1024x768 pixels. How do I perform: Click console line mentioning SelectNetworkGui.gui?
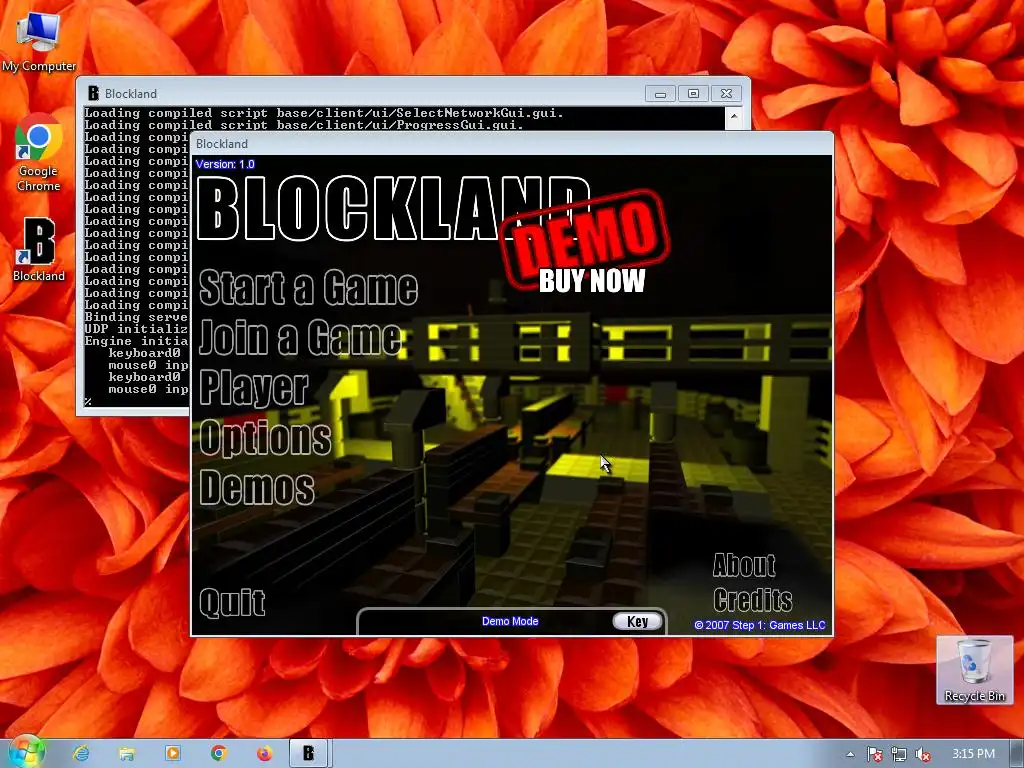[x=324, y=113]
